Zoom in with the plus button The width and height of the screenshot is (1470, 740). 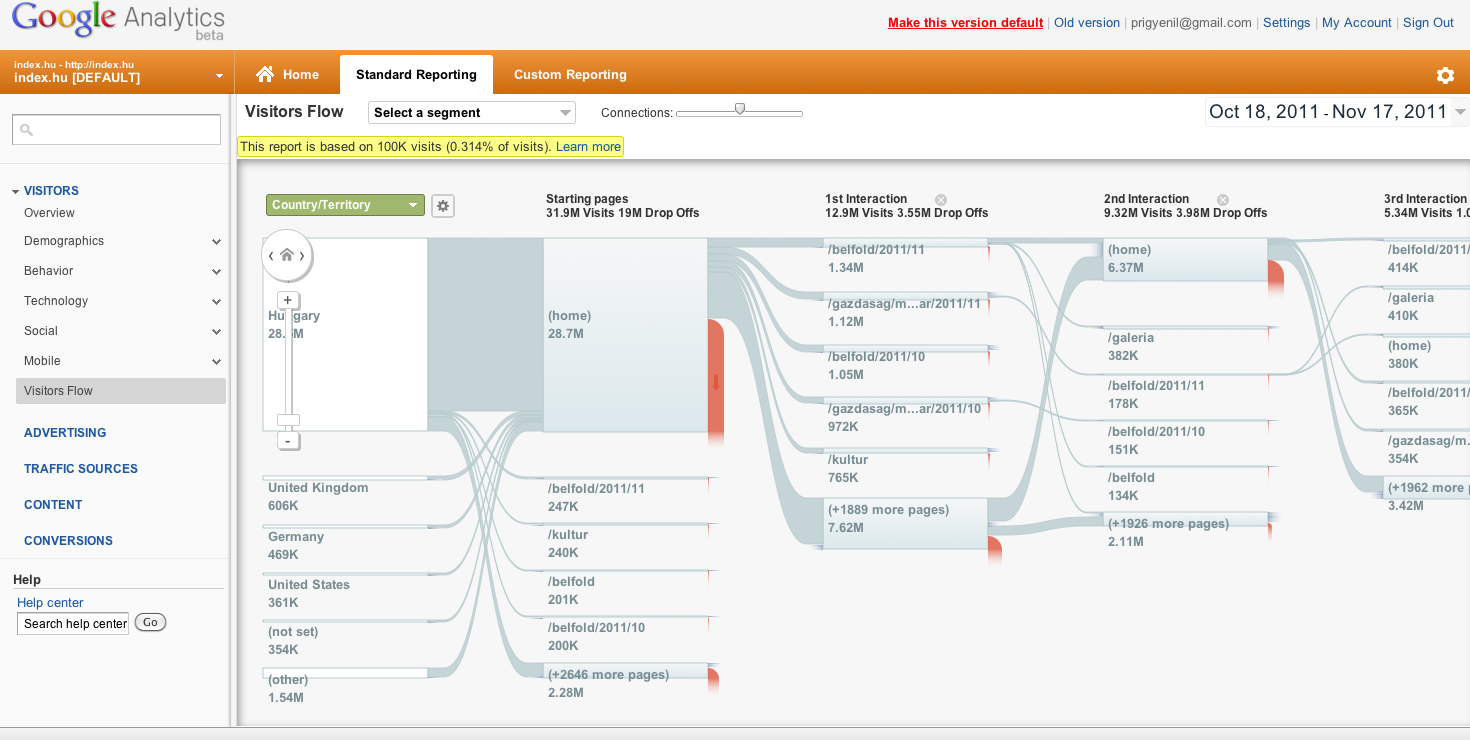[x=288, y=300]
